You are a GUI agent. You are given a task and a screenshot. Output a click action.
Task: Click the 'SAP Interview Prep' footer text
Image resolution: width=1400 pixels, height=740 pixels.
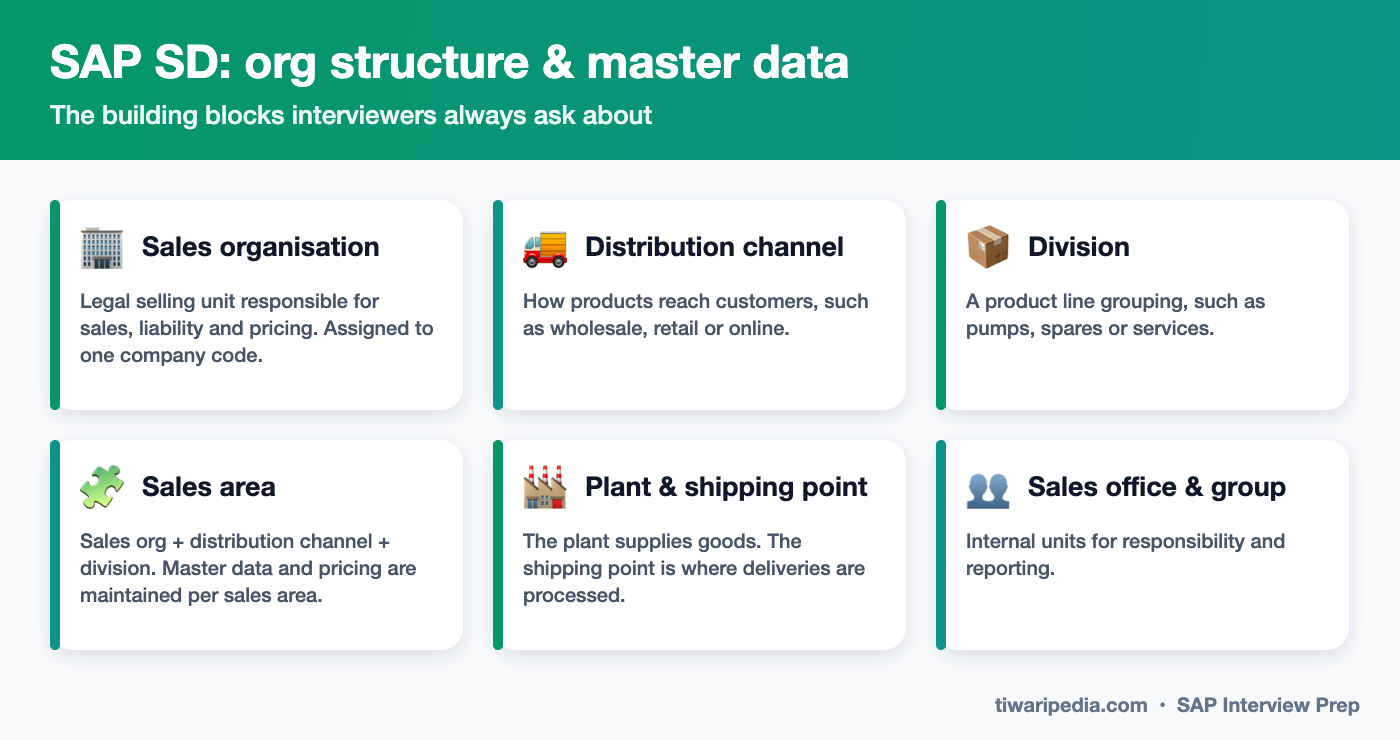click(1268, 705)
